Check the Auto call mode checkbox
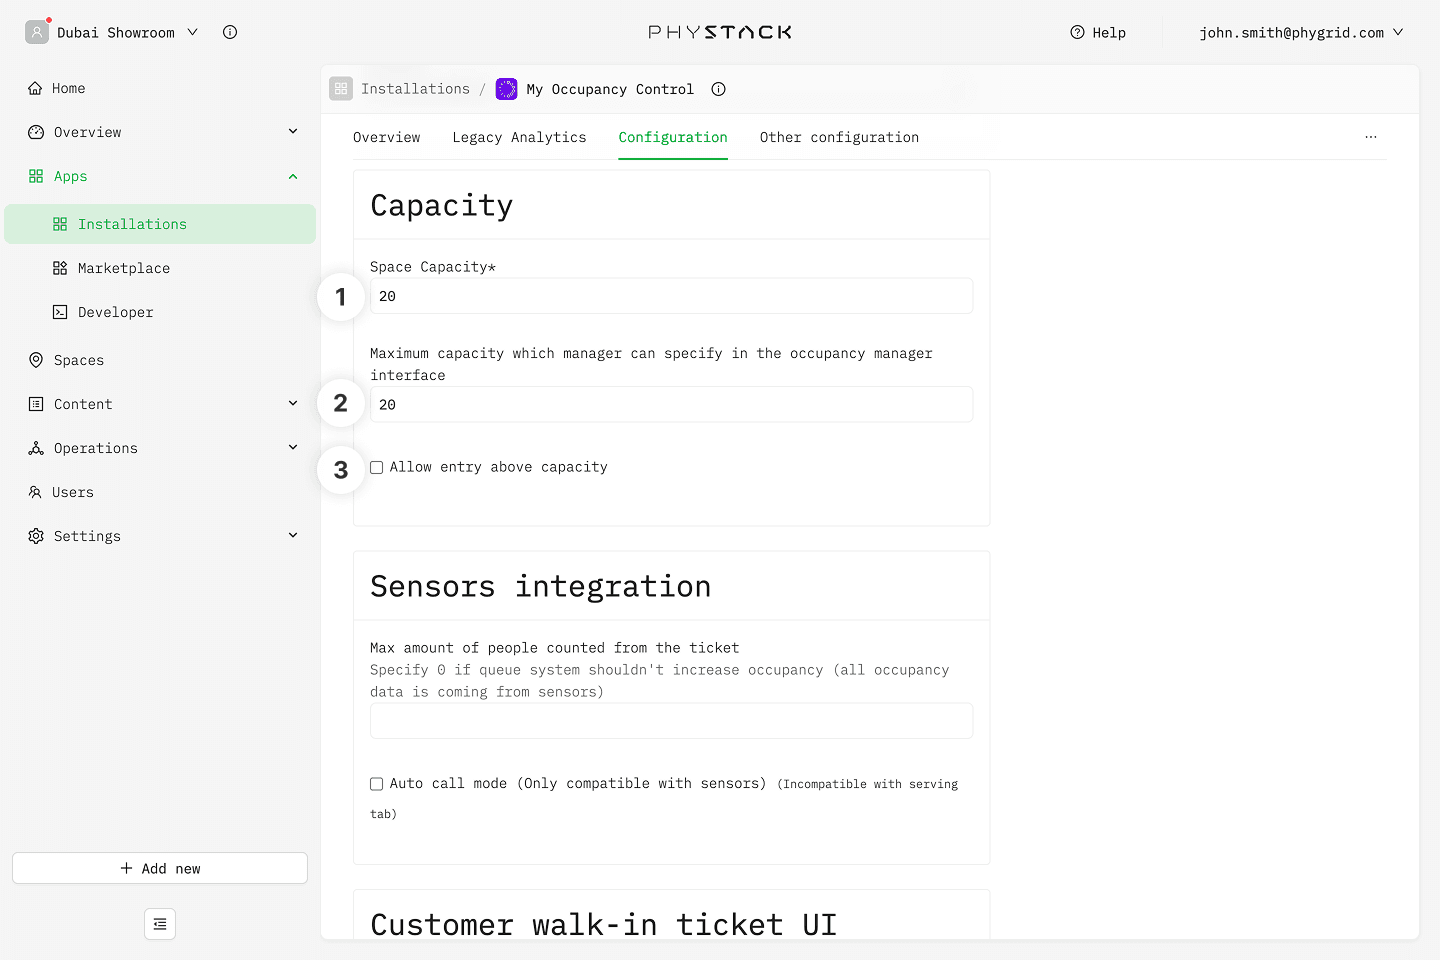The height and width of the screenshot is (960, 1440). (x=377, y=784)
